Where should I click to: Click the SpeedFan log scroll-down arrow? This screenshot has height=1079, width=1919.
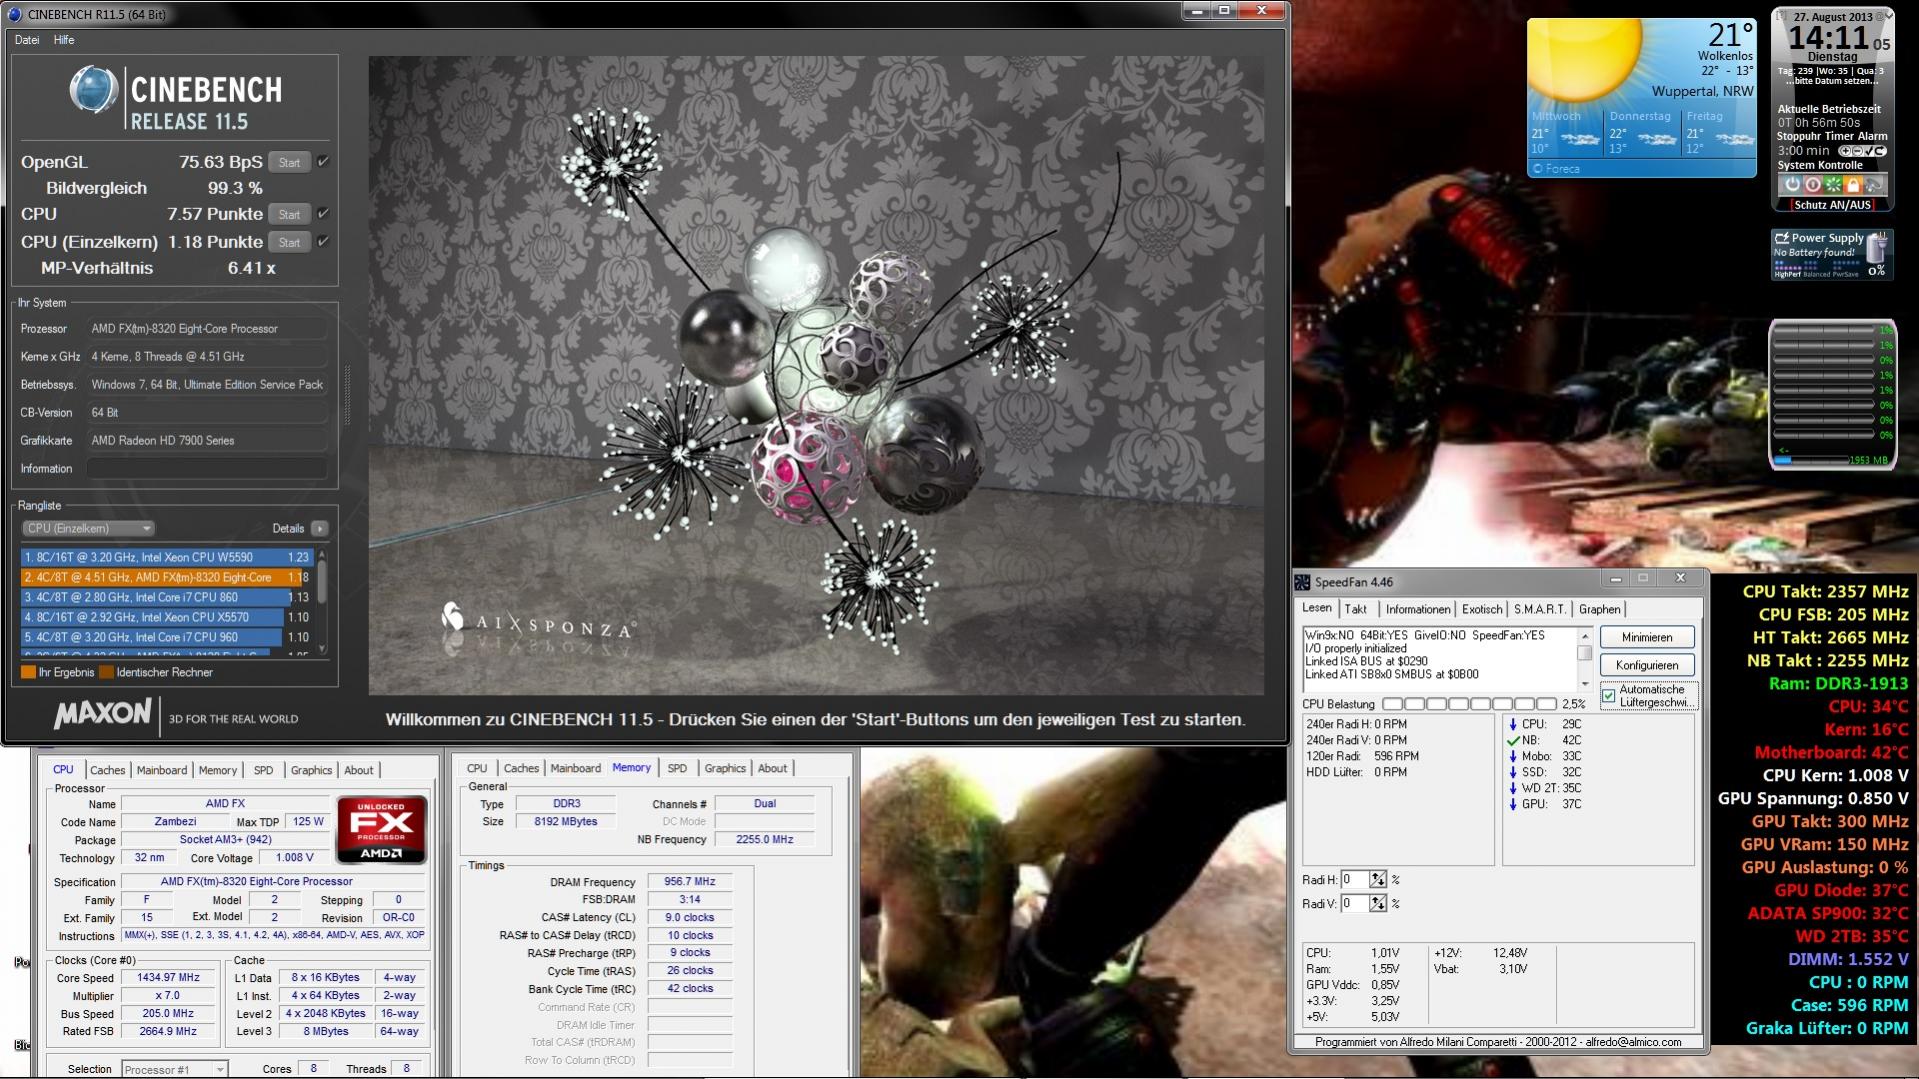pos(1584,685)
